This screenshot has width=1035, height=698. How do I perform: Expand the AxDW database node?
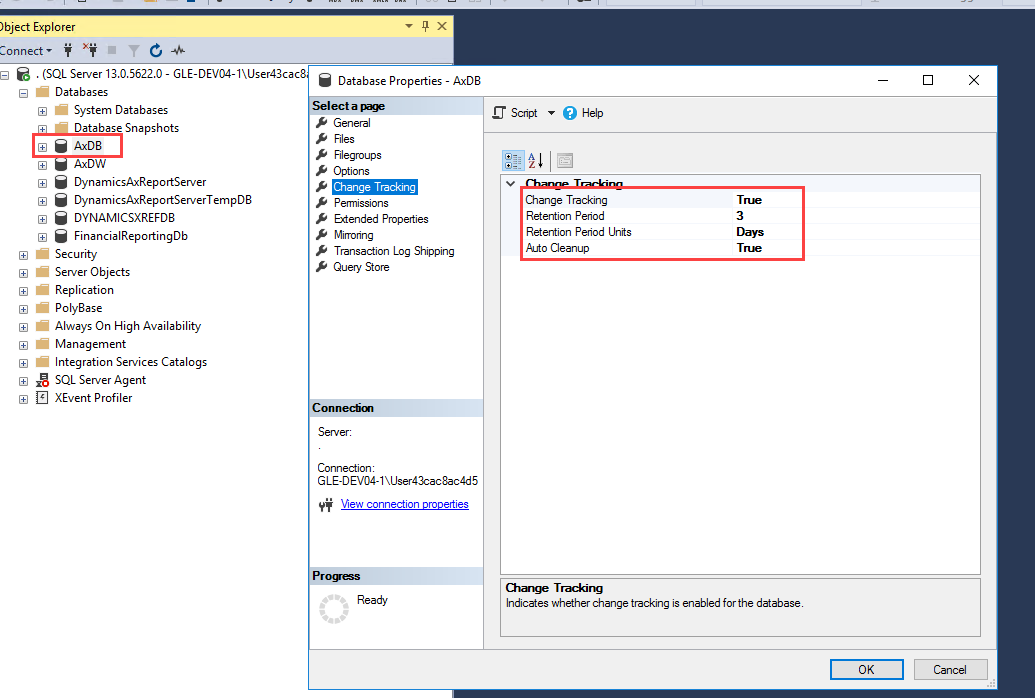click(x=42, y=165)
